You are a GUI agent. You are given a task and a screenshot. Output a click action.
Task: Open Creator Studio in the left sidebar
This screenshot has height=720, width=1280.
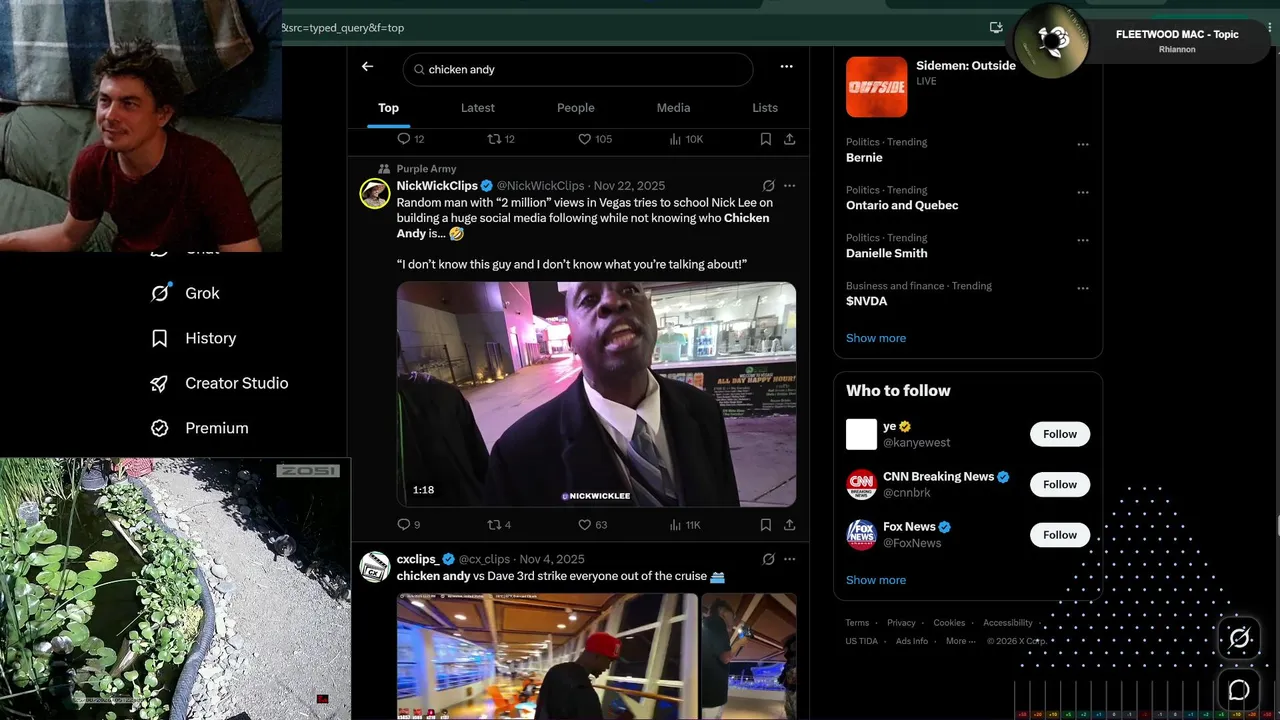pos(219,383)
